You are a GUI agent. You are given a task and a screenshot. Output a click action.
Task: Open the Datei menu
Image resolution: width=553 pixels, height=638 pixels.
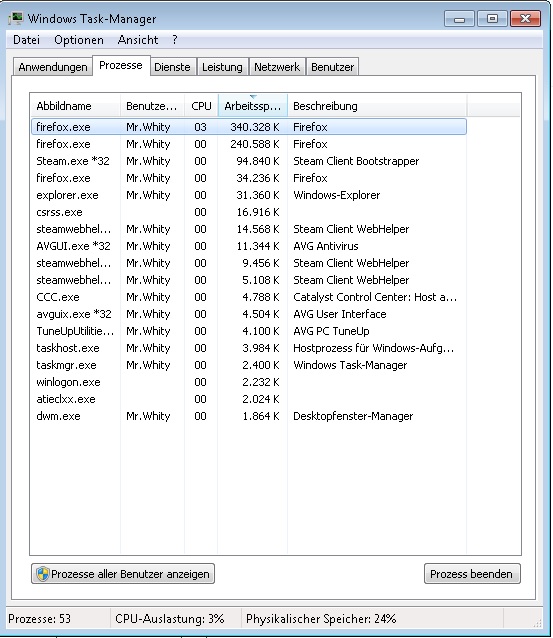coord(26,40)
